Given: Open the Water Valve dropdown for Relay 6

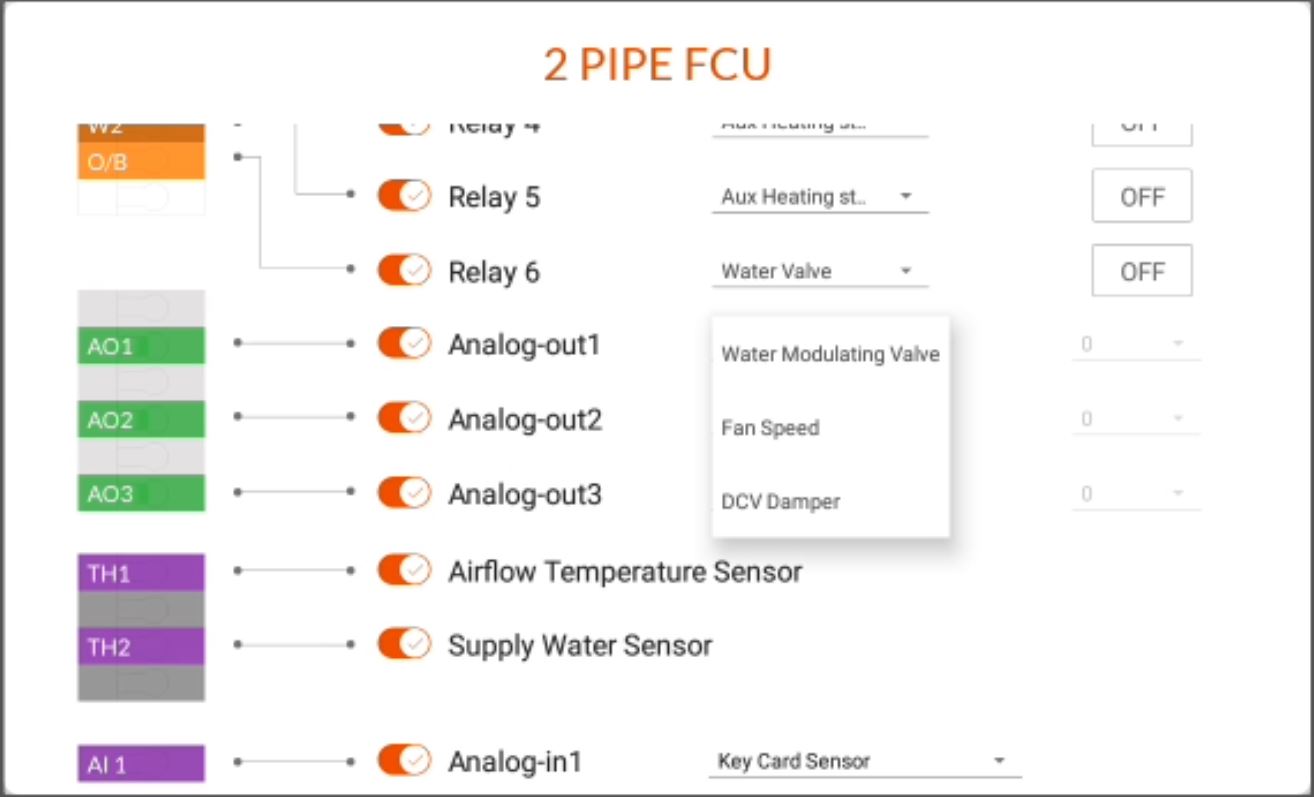Looking at the screenshot, I should (x=820, y=271).
